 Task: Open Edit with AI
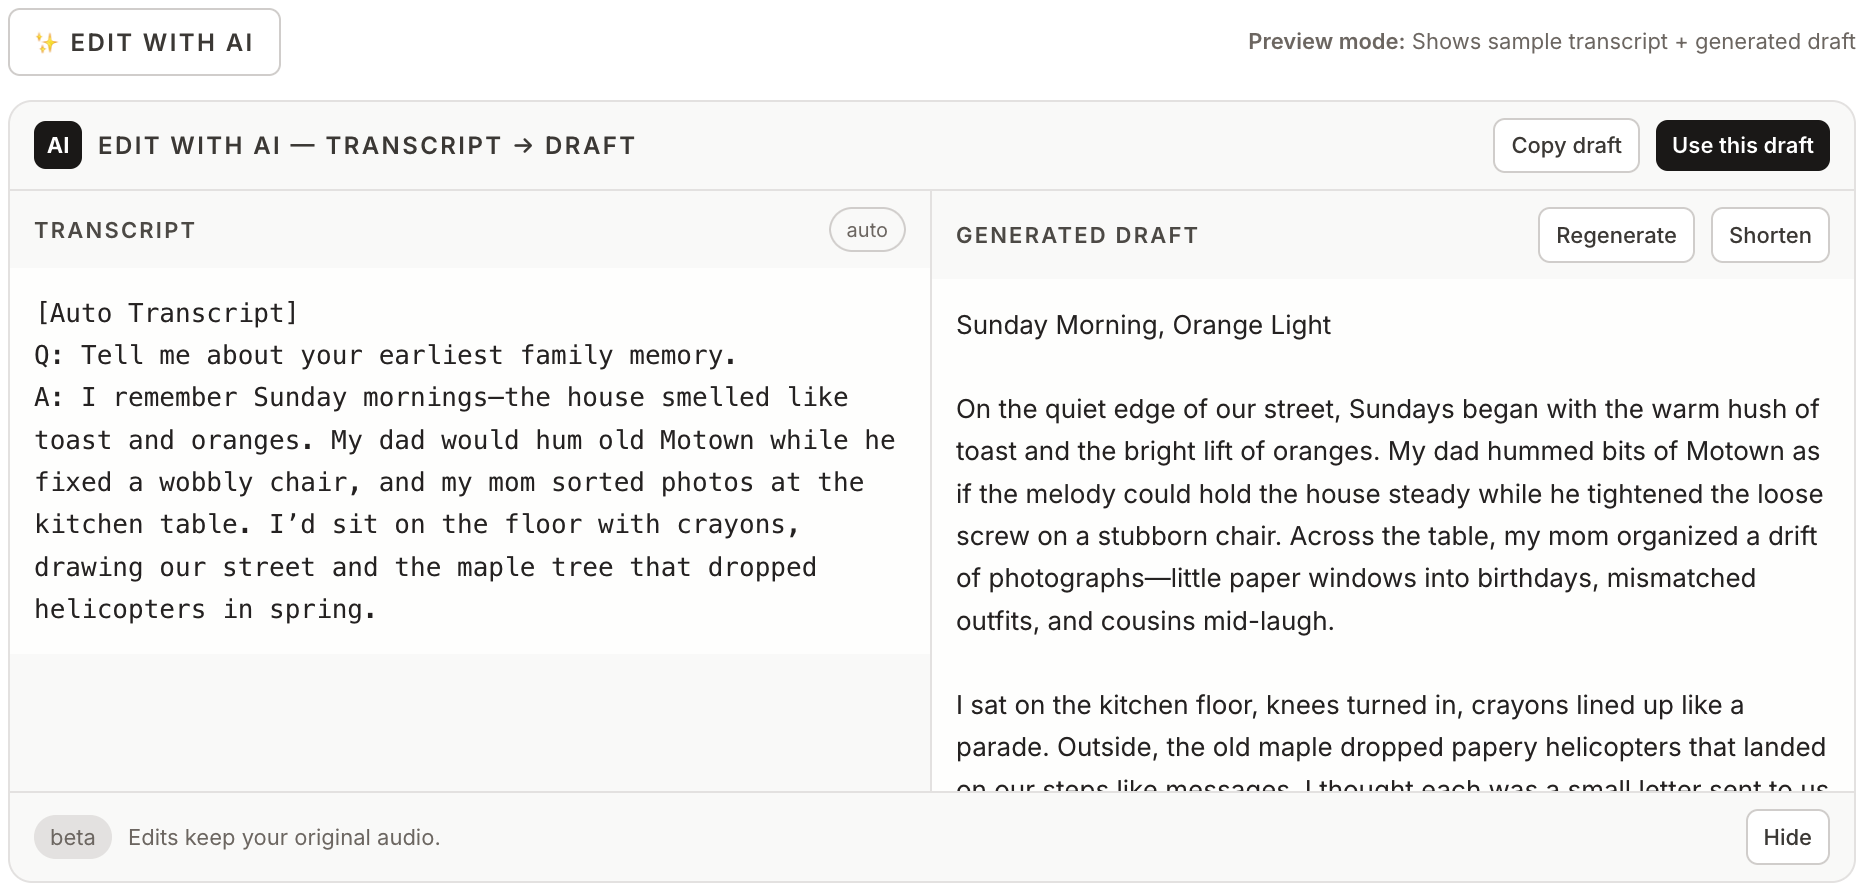[x=144, y=41]
